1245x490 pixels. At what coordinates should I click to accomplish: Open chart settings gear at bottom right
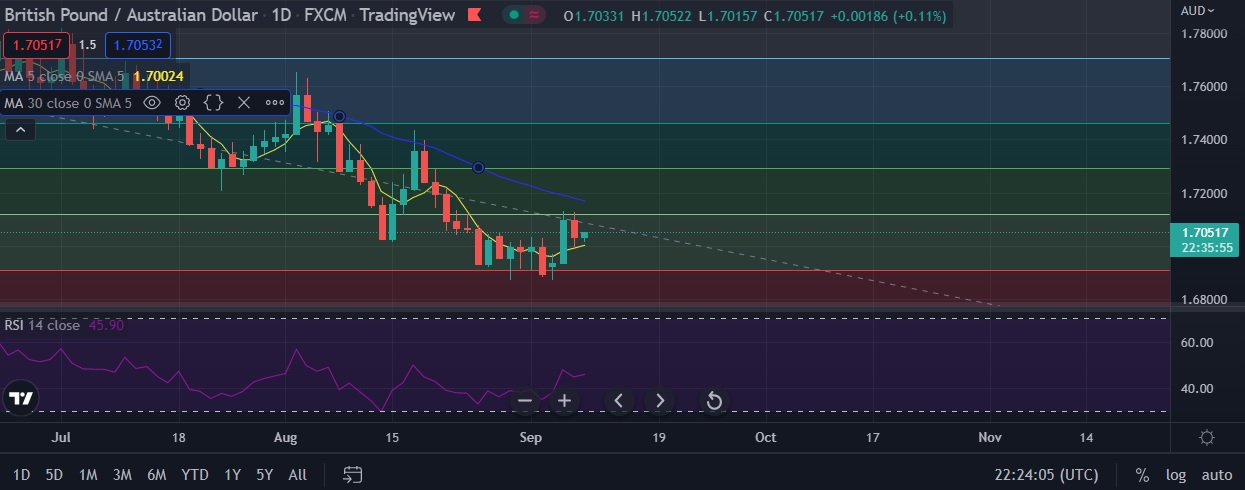(1207, 438)
